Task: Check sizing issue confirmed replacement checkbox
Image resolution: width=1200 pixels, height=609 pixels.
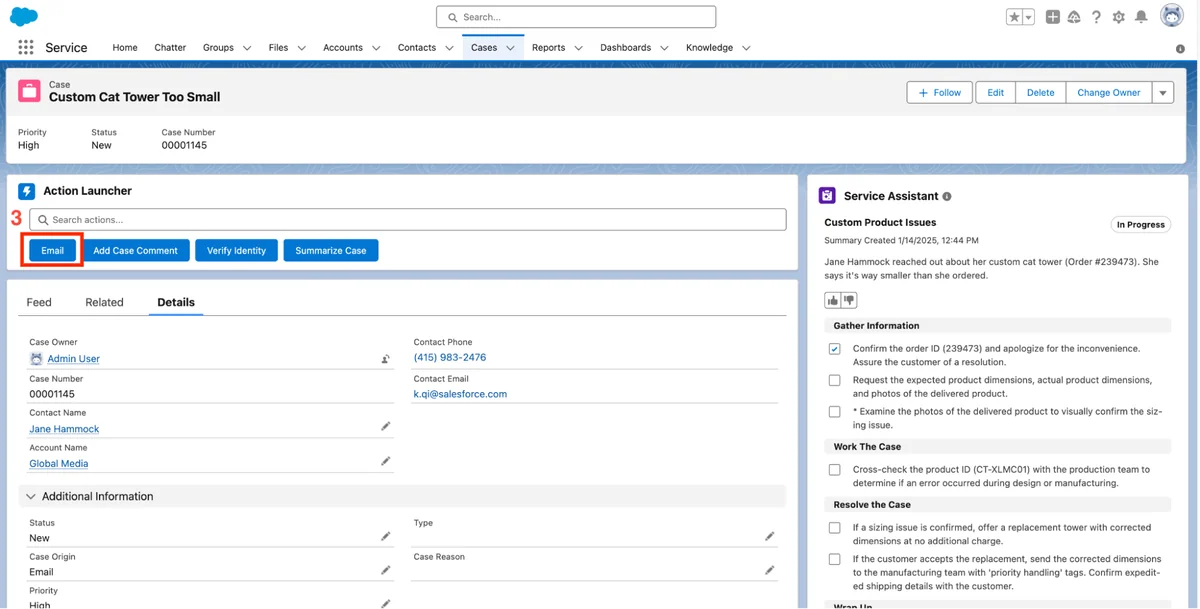Action: pos(834,527)
